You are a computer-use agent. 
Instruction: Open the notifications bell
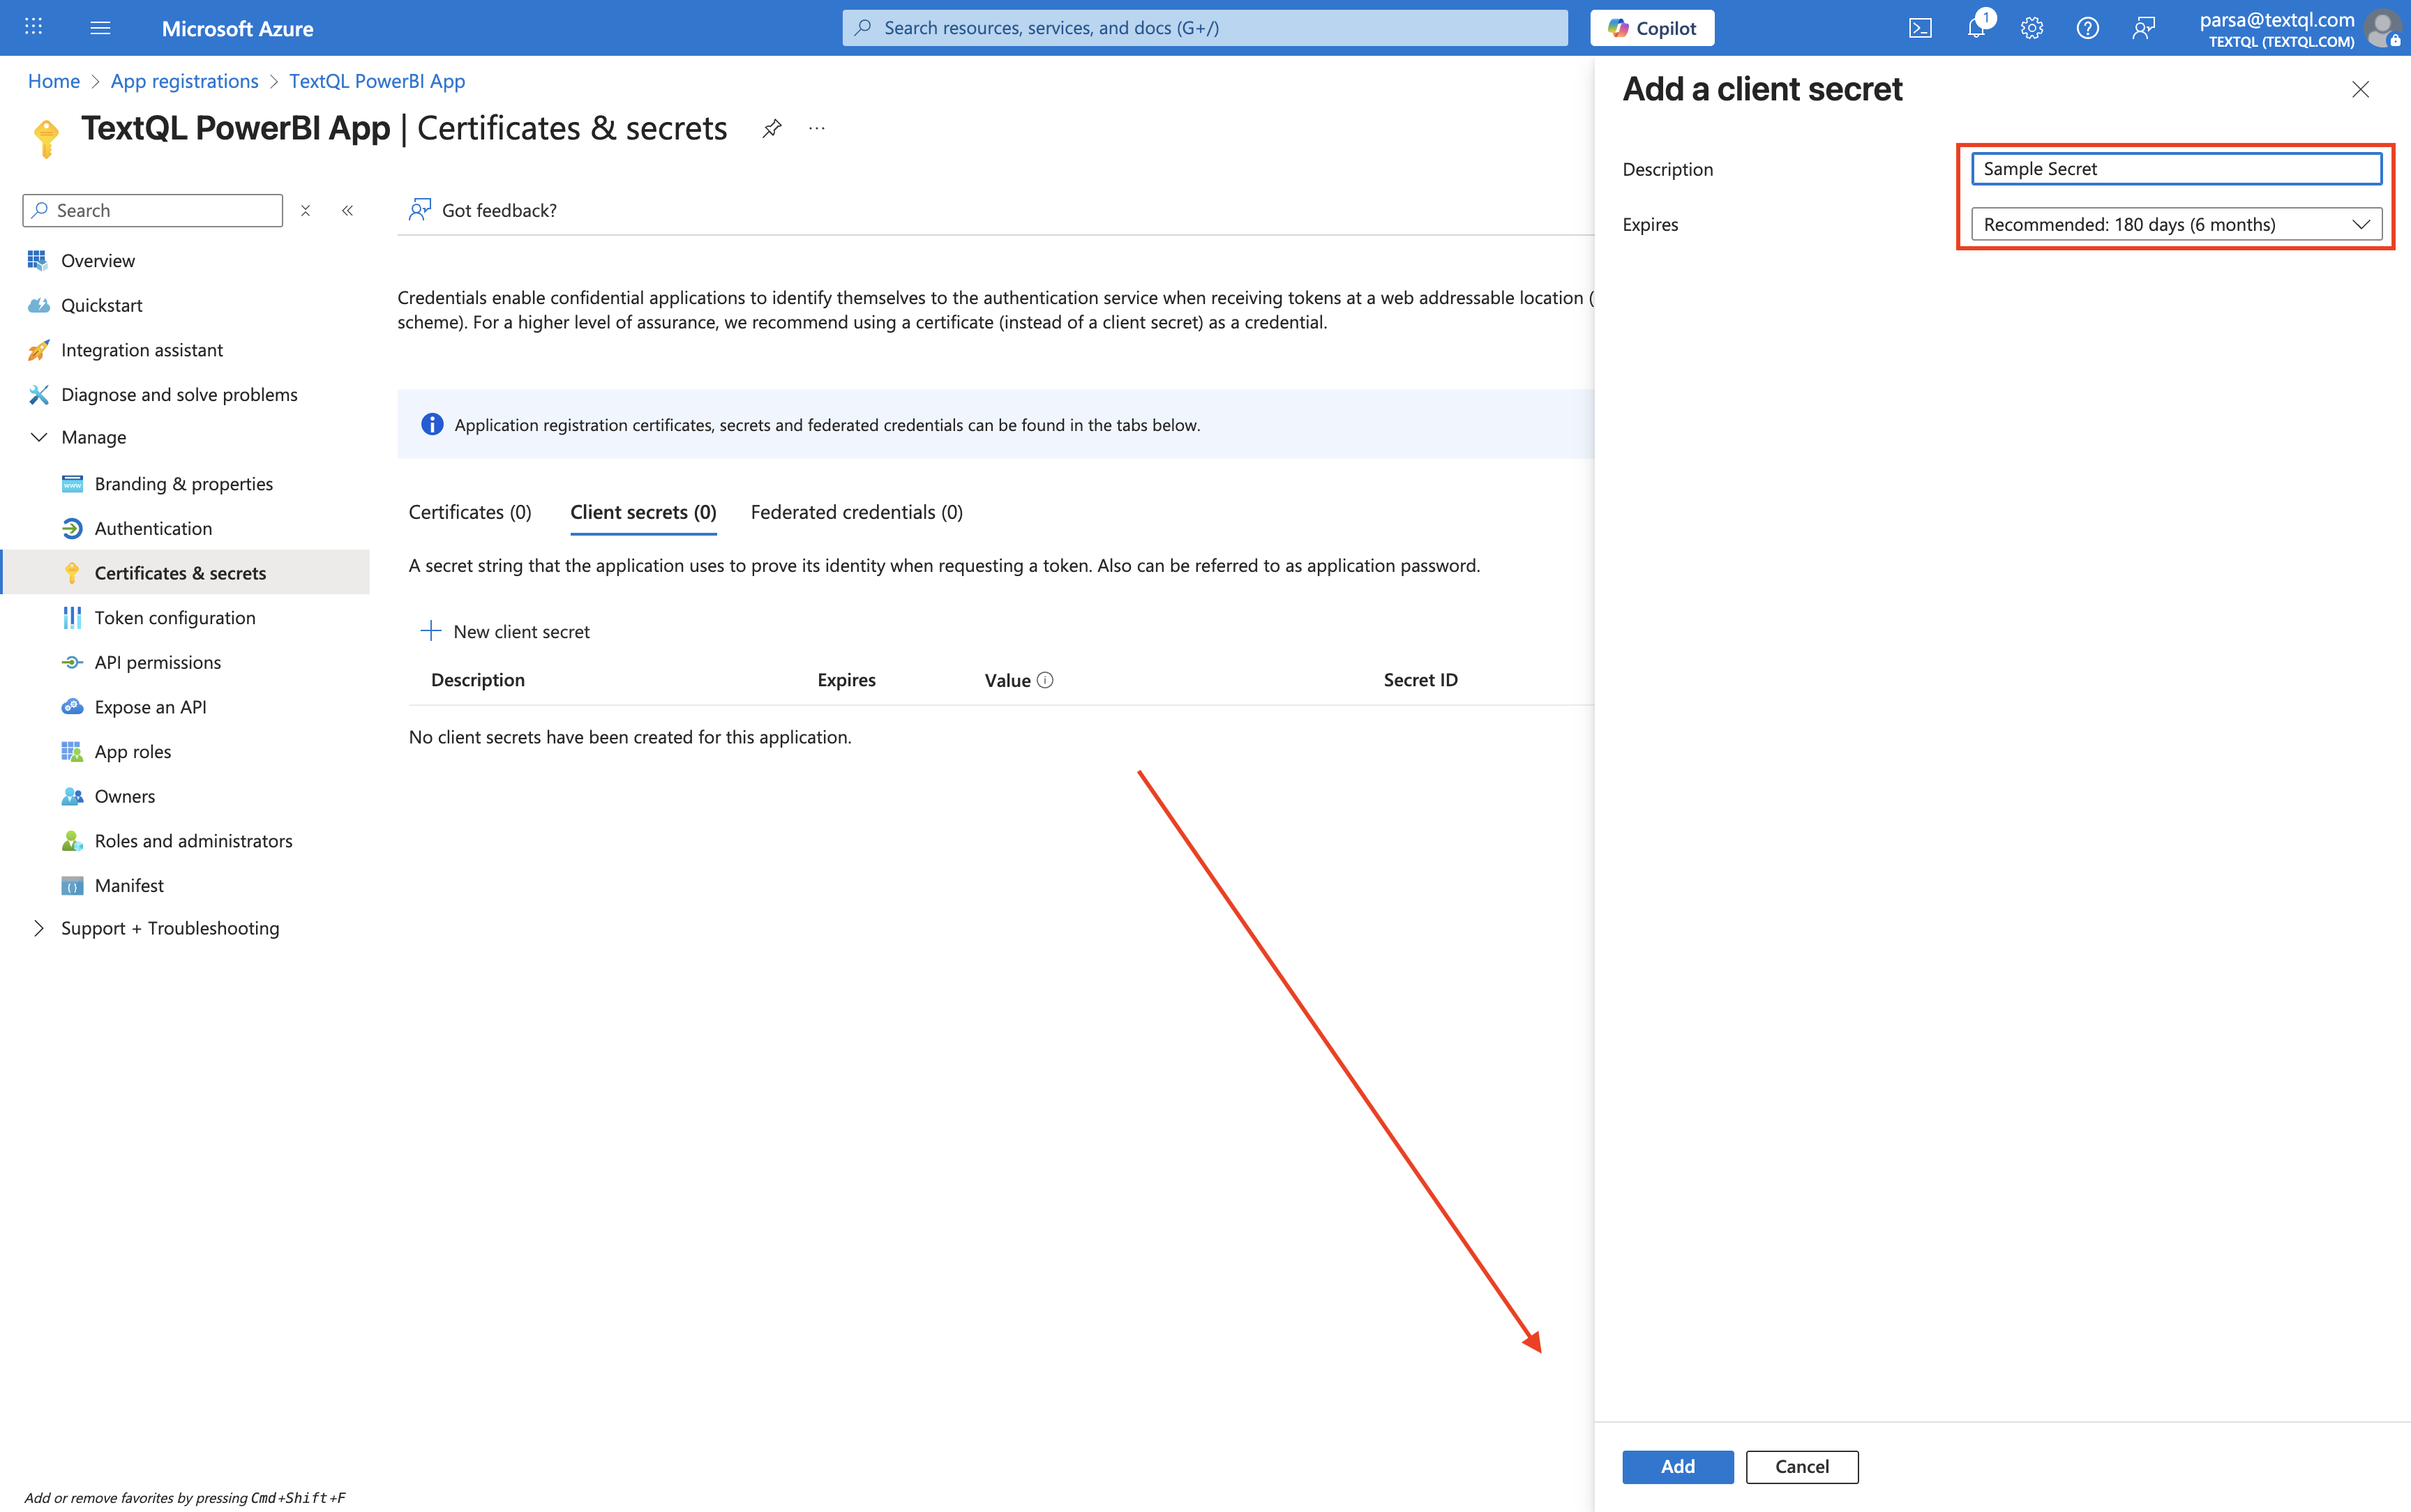tap(1976, 28)
